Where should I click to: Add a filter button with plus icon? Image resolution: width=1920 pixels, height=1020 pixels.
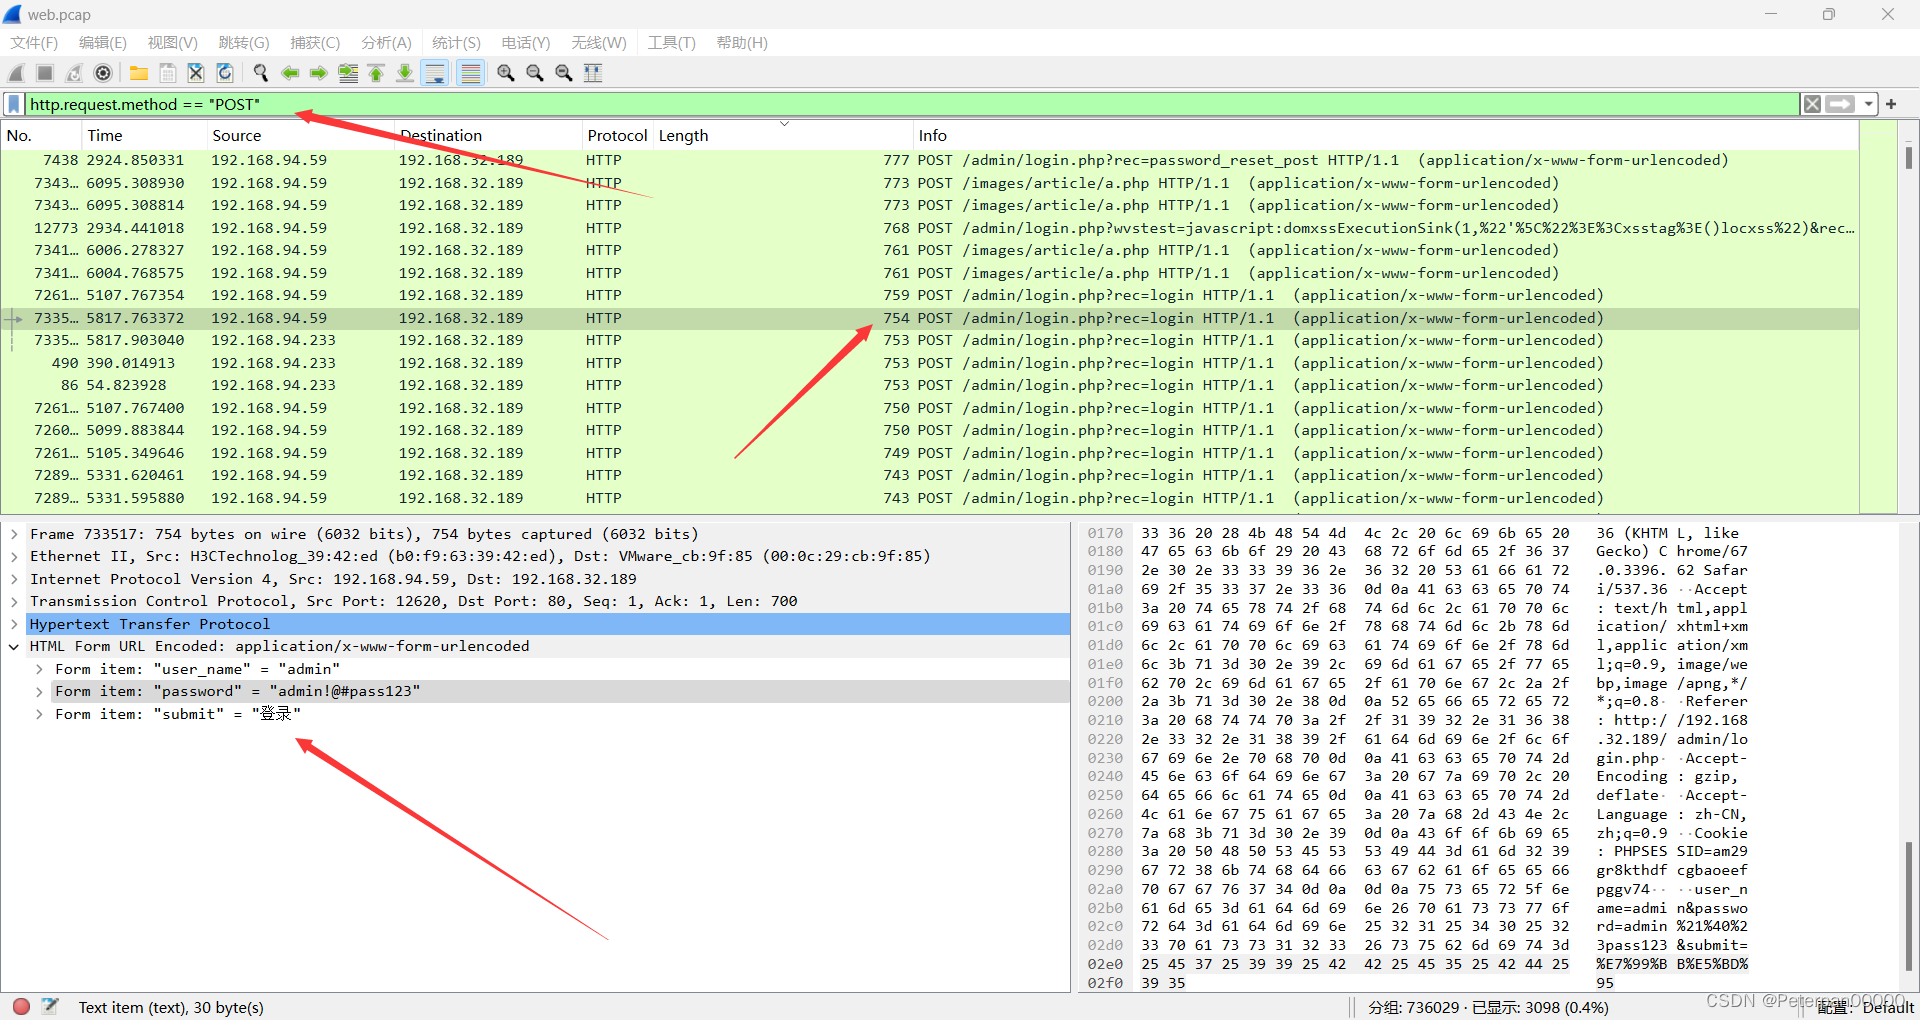[1891, 104]
